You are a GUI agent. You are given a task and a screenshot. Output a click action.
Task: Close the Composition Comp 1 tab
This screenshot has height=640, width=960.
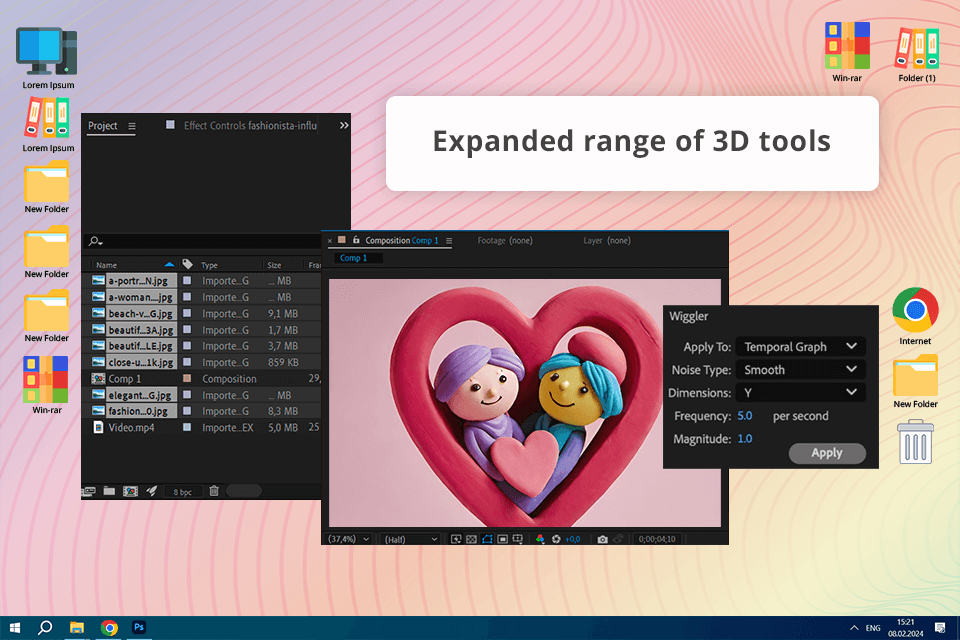click(x=330, y=241)
